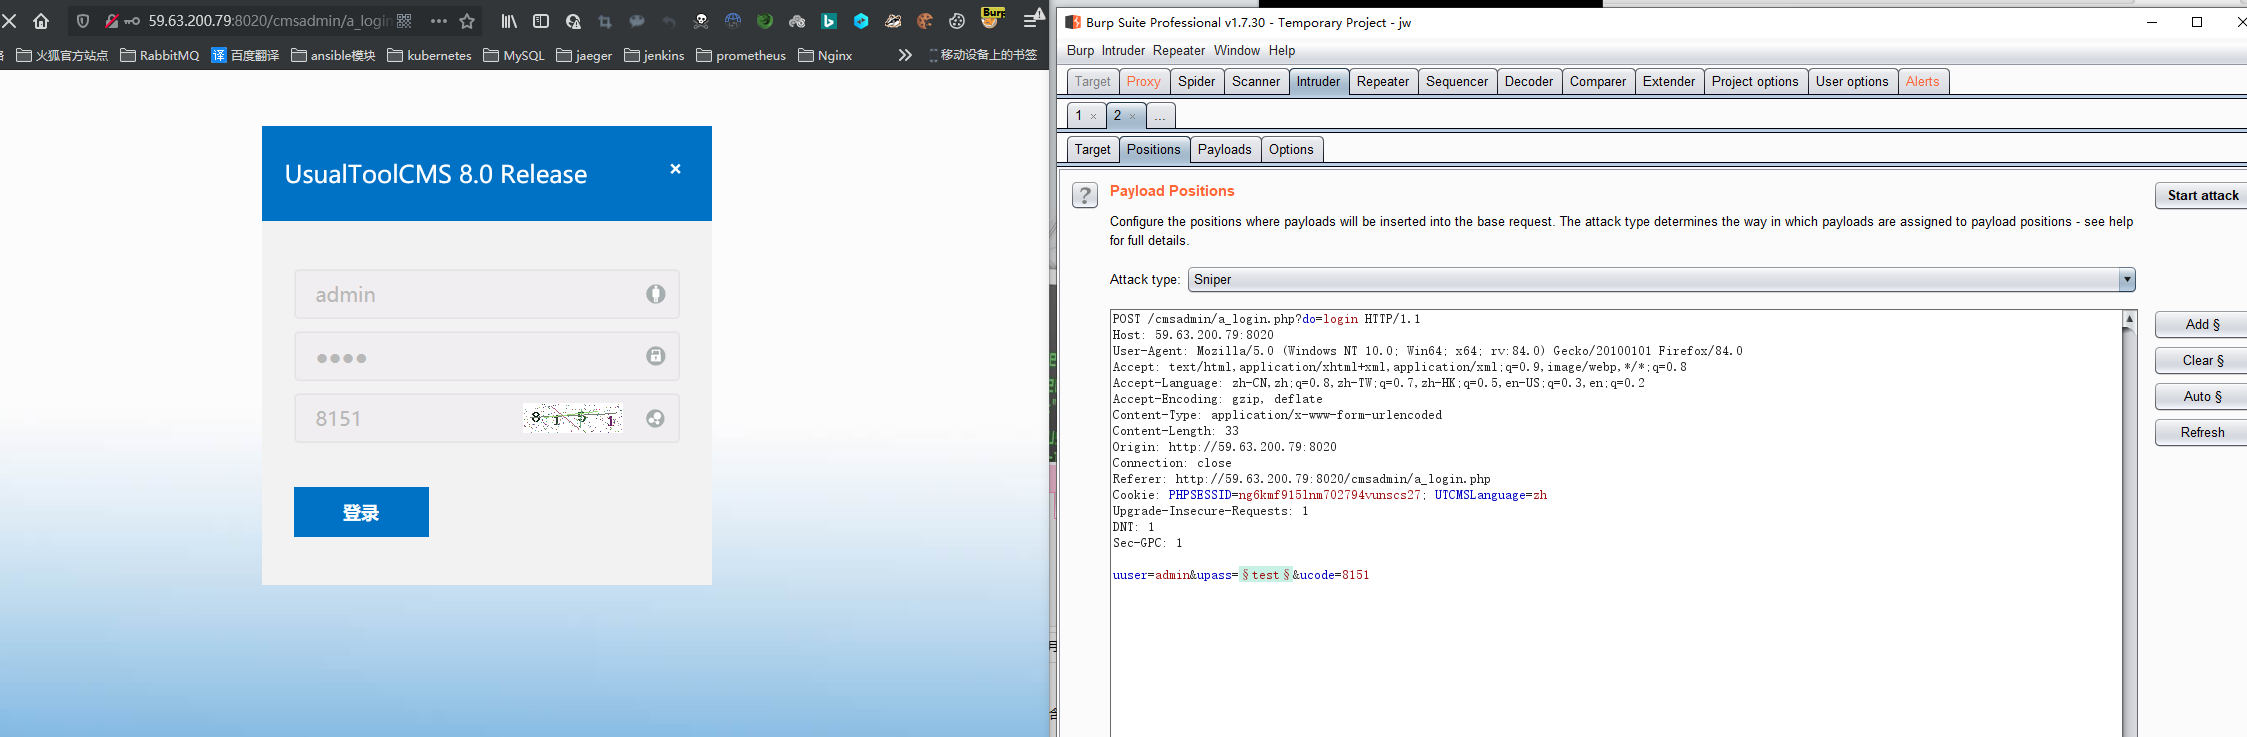Click the Firefox stop loading X button
Screen dimensions: 2247x737
(x=9, y=20)
